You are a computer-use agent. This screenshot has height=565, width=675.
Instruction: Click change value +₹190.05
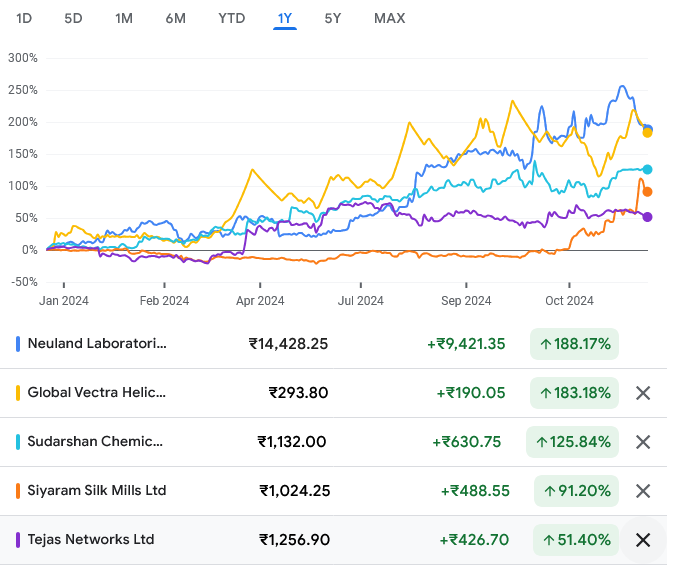(x=471, y=393)
